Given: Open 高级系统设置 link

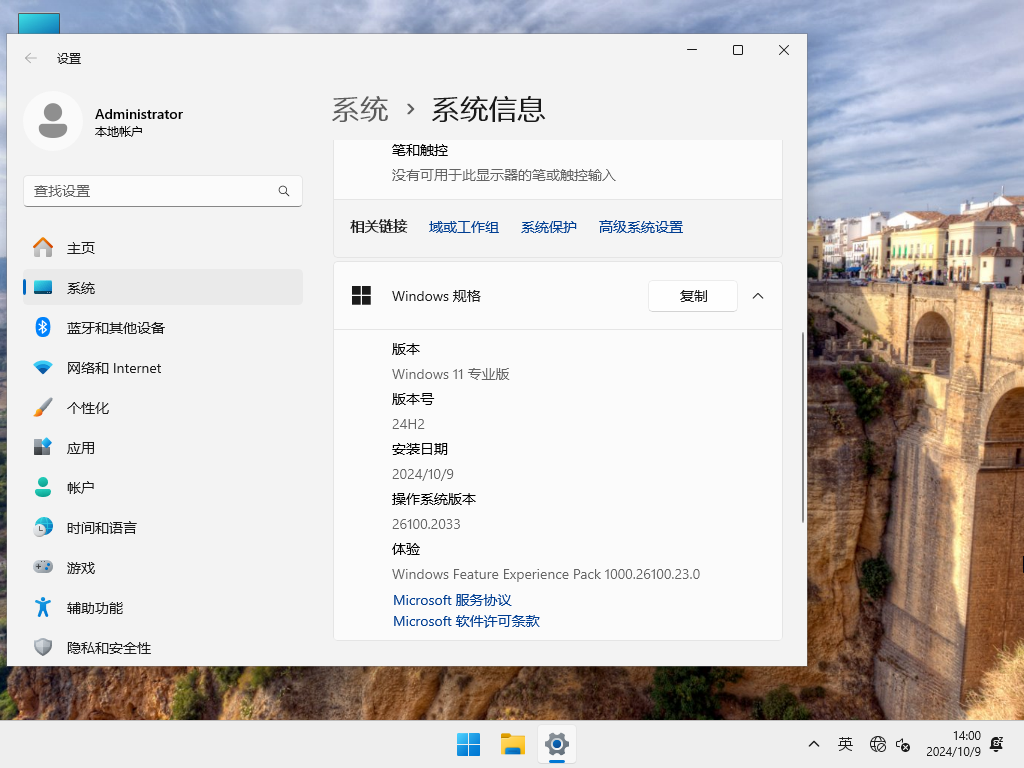Looking at the screenshot, I should pos(640,226).
